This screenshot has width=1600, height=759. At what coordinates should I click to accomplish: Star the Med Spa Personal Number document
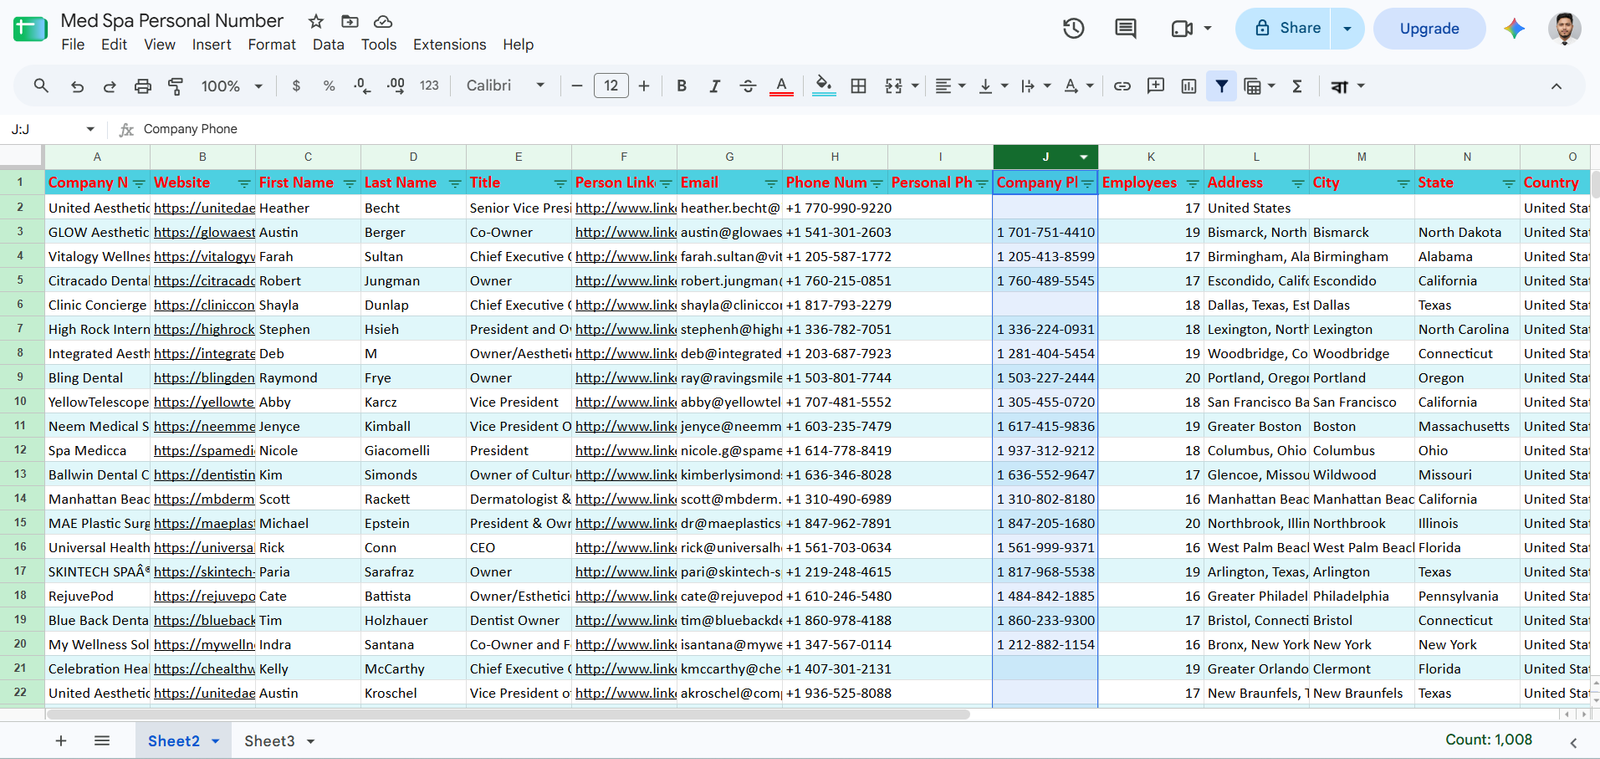[316, 21]
